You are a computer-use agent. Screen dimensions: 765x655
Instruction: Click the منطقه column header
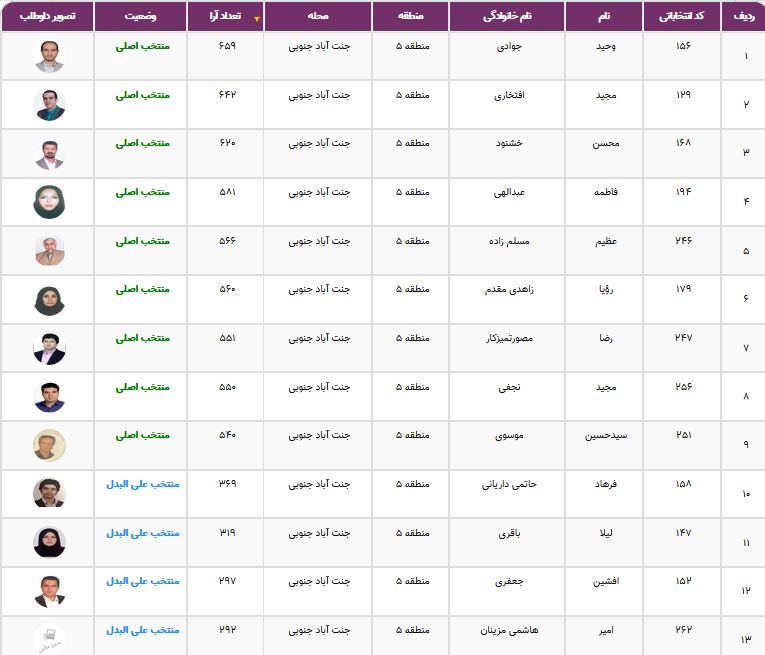pyautogui.click(x=410, y=16)
